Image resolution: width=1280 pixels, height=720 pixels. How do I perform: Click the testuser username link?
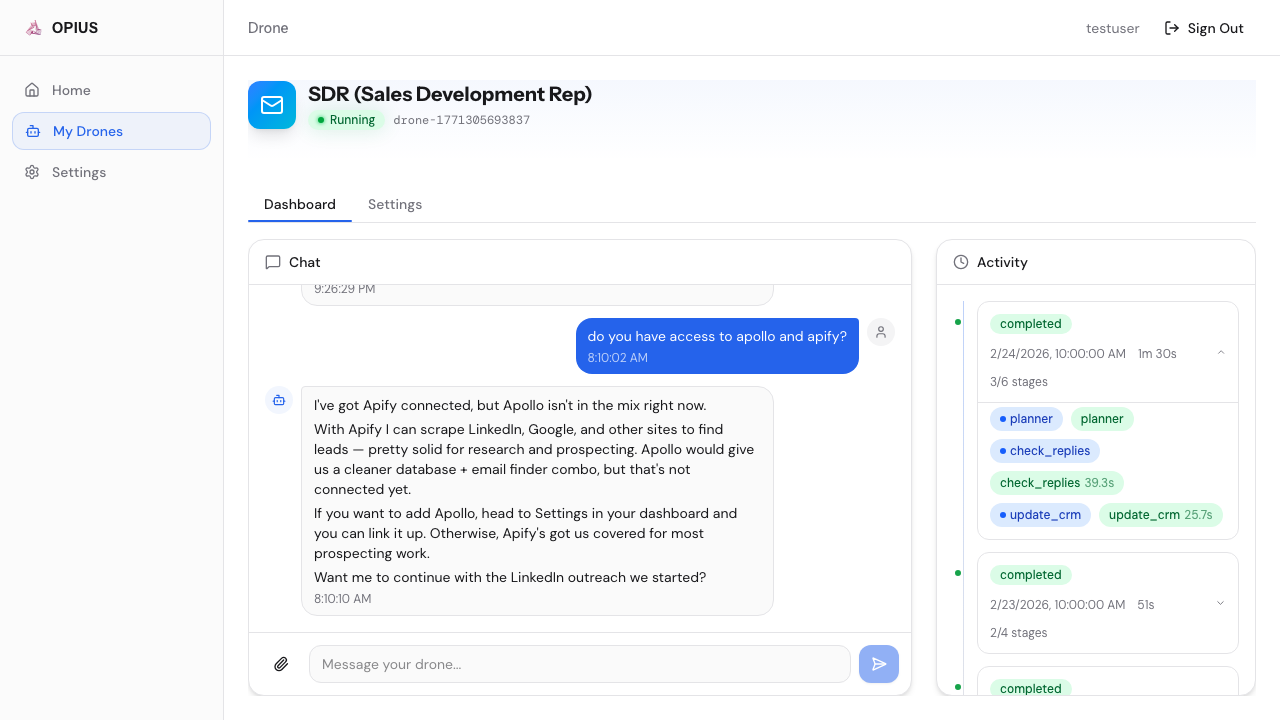tap(1112, 28)
